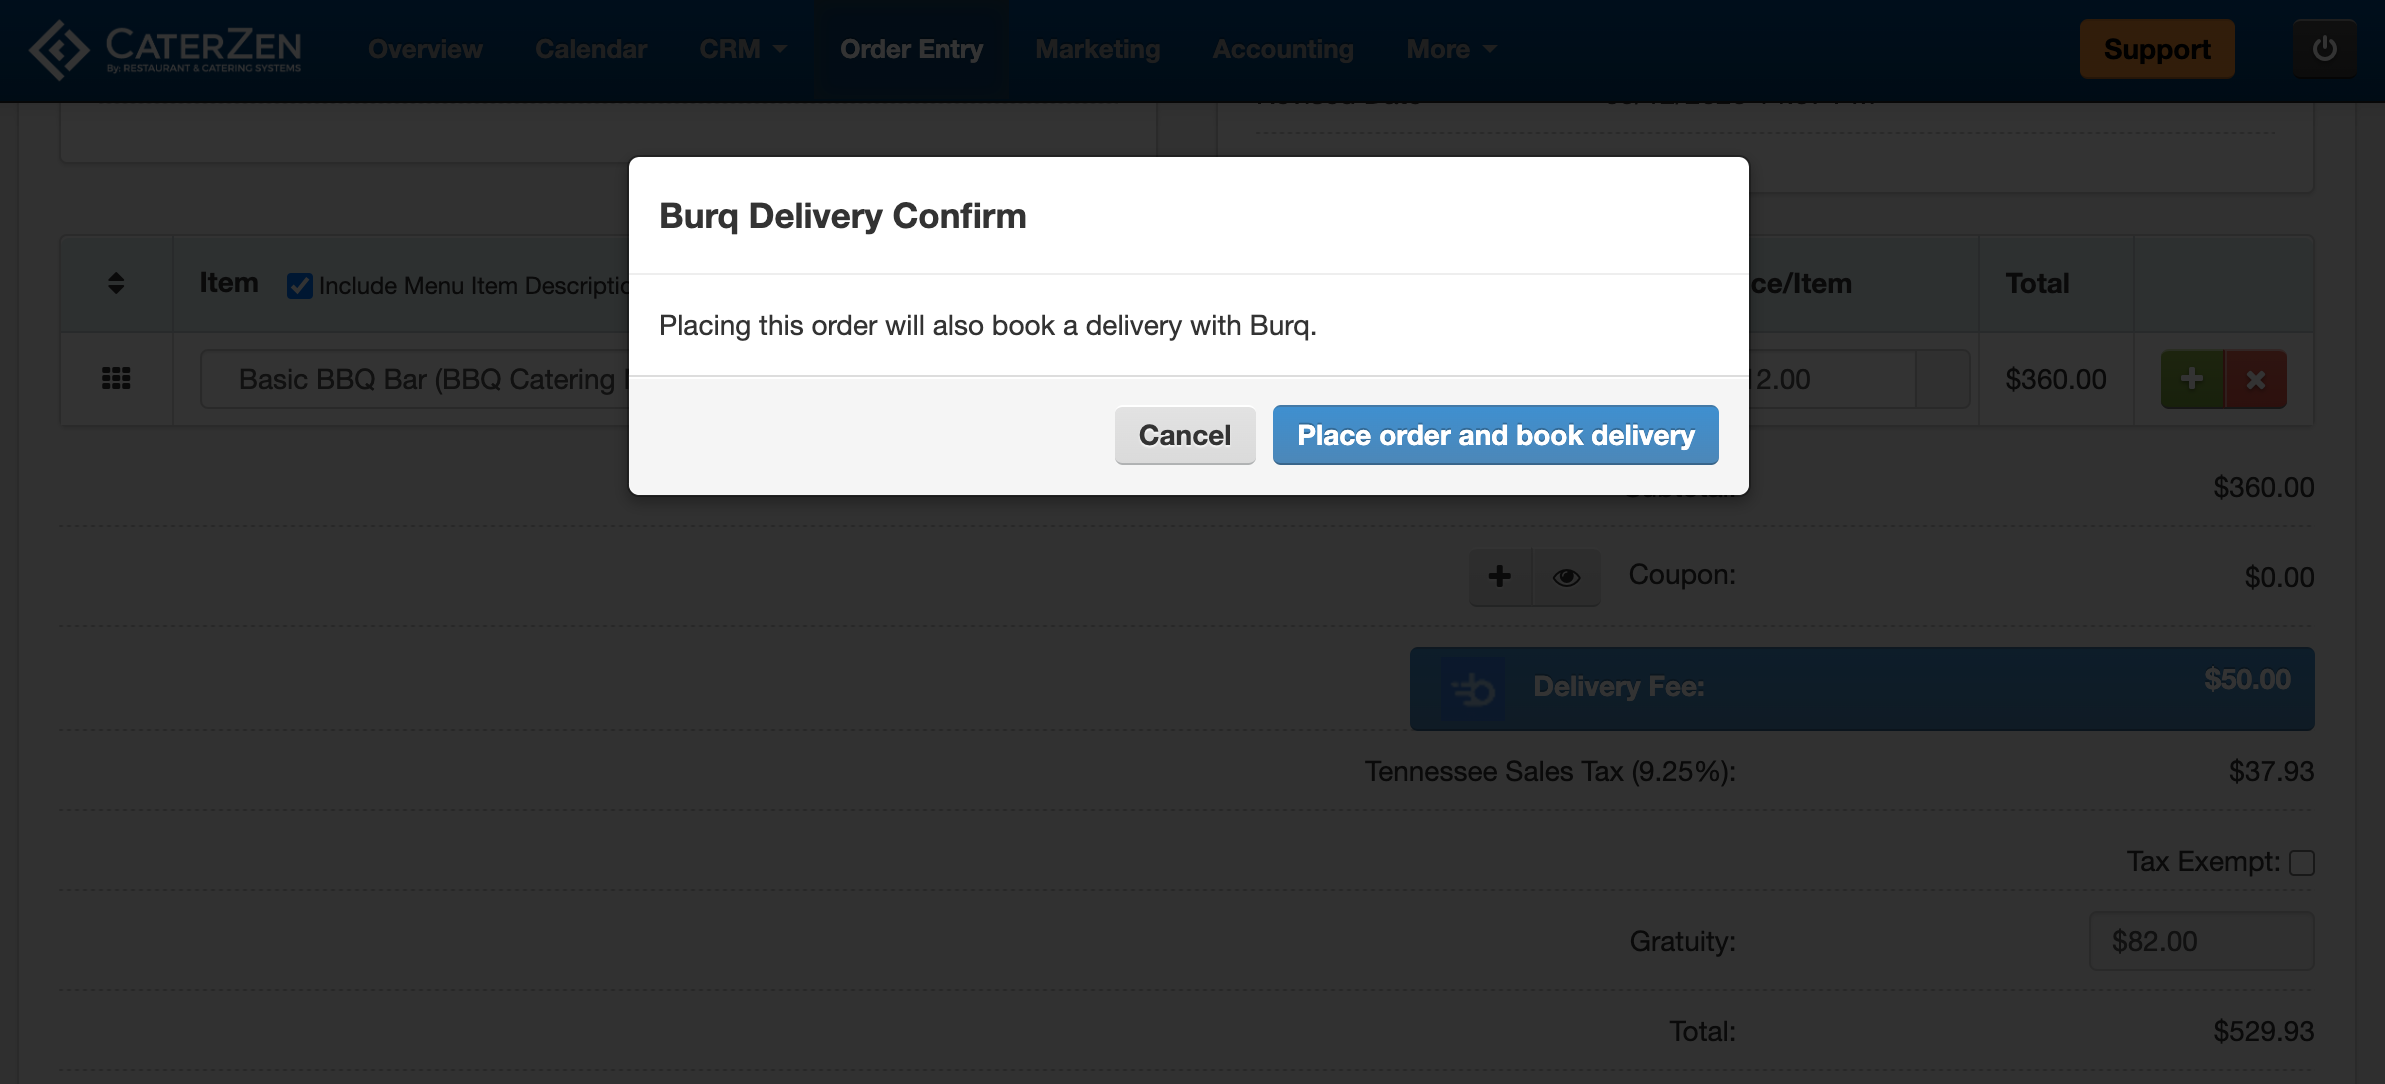
Task: Open the Overview tab
Action: [x=425, y=49]
